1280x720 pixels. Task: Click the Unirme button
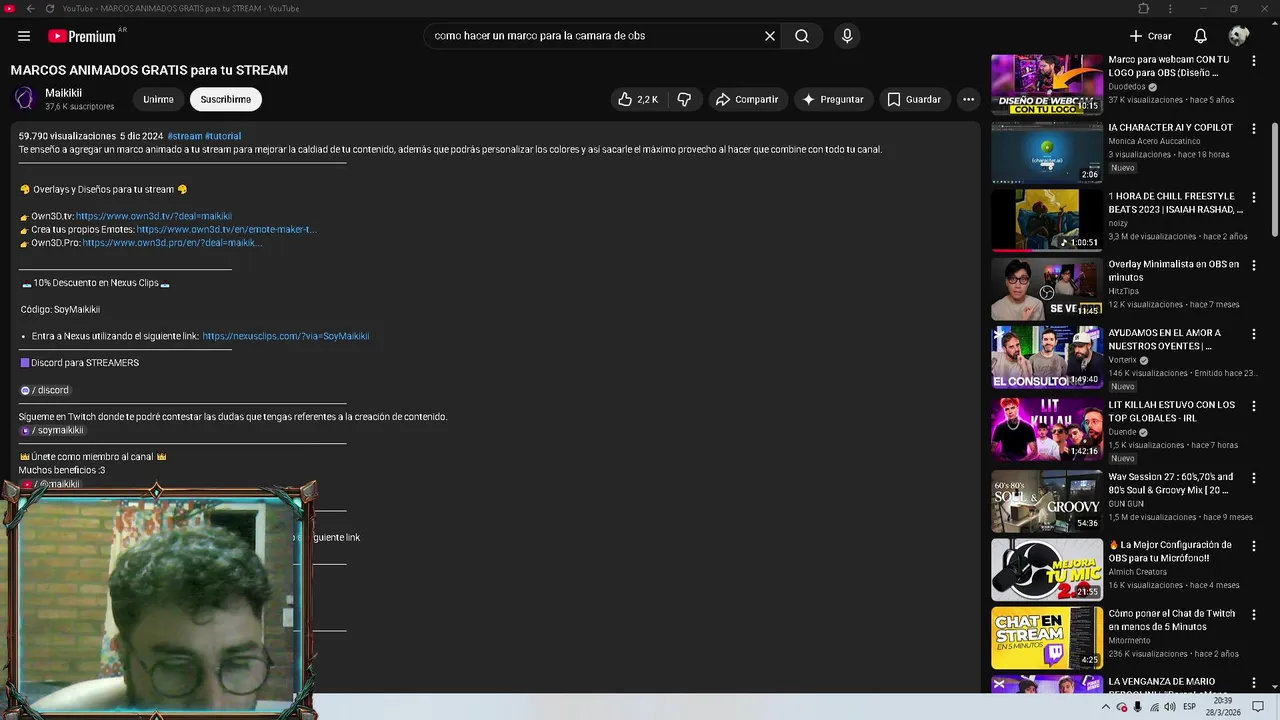click(x=158, y=99)
